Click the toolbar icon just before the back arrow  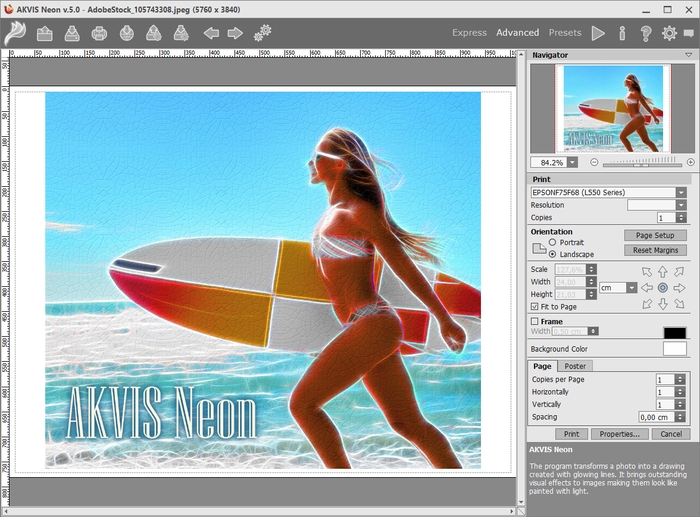coord(181,33)
